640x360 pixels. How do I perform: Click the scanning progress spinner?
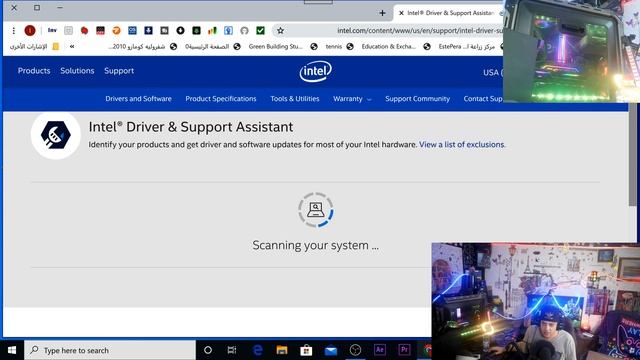[x=316, y=210]
